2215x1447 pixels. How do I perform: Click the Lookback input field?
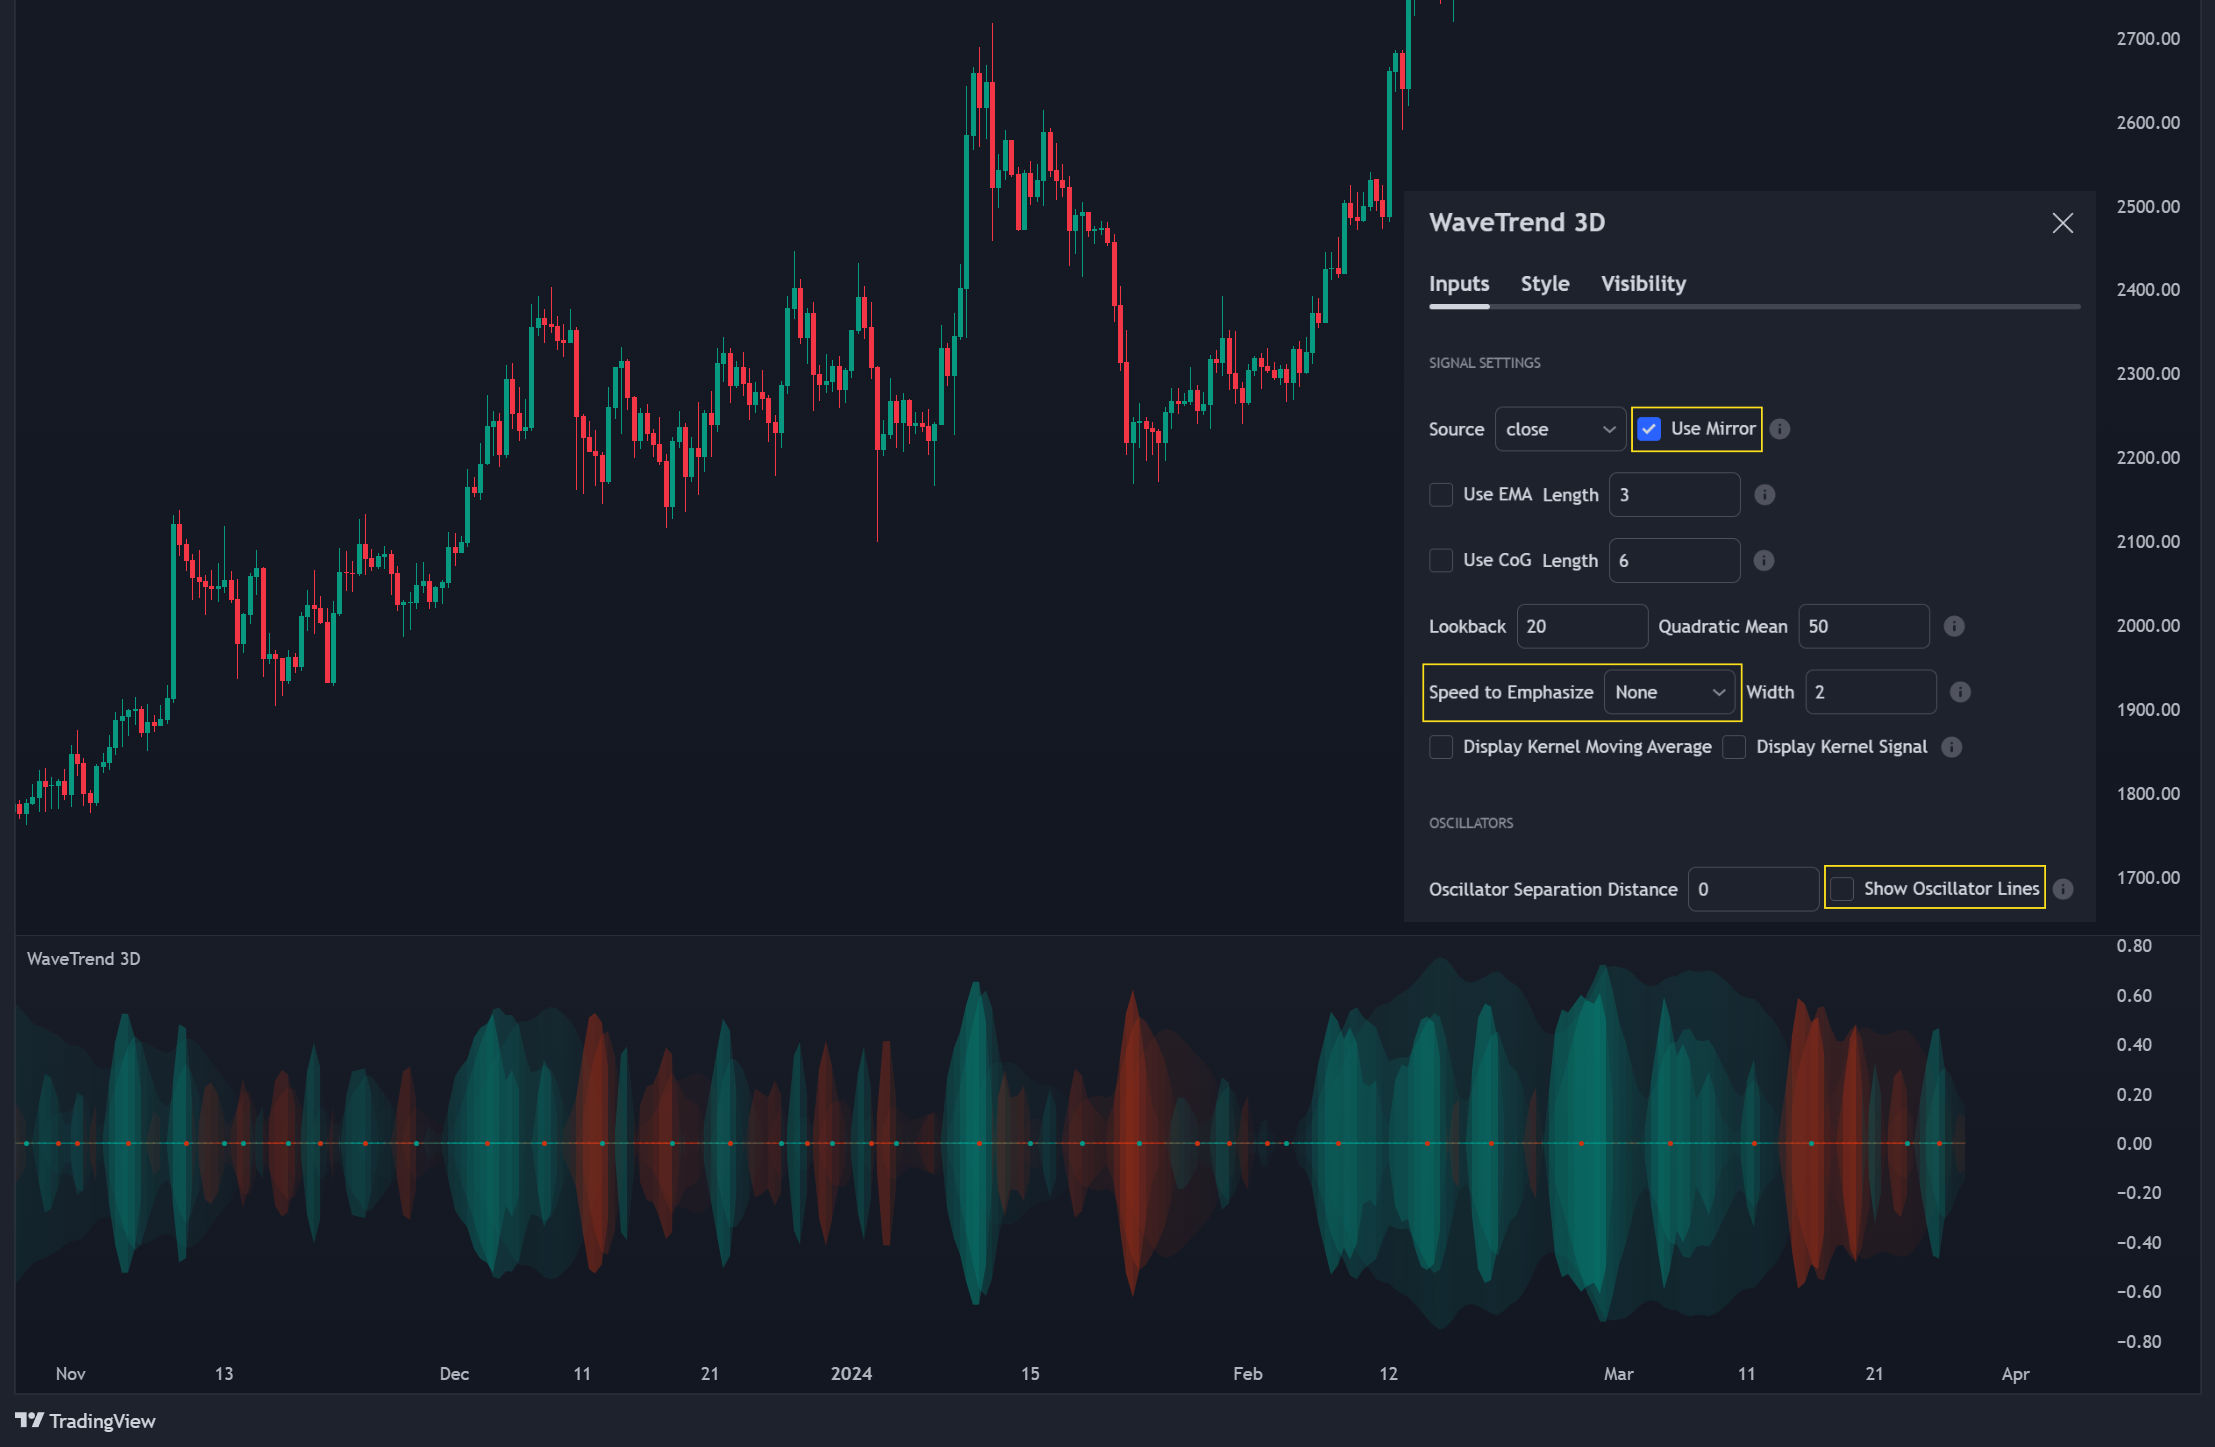coord(1582,626)
